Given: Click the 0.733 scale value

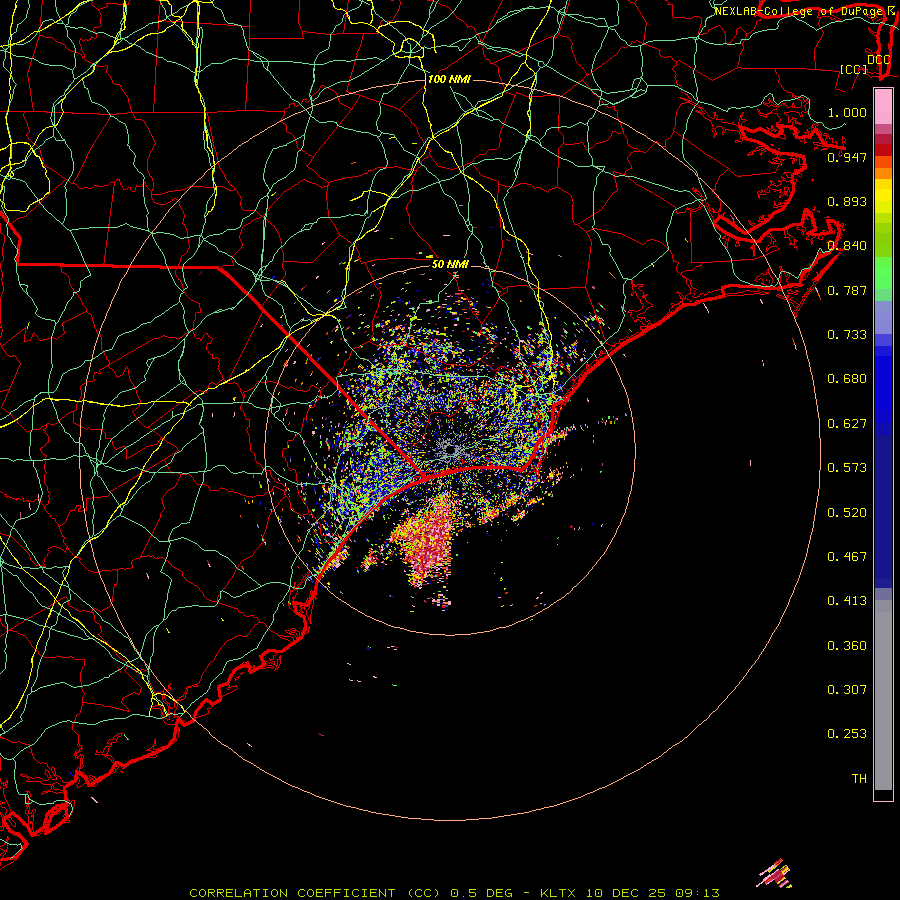Looking at the screenshot, I should point(847,335).
